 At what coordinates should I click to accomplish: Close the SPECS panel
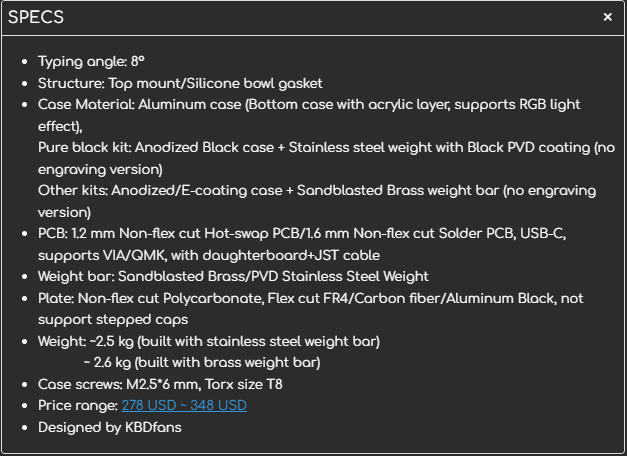click(607, 17)
